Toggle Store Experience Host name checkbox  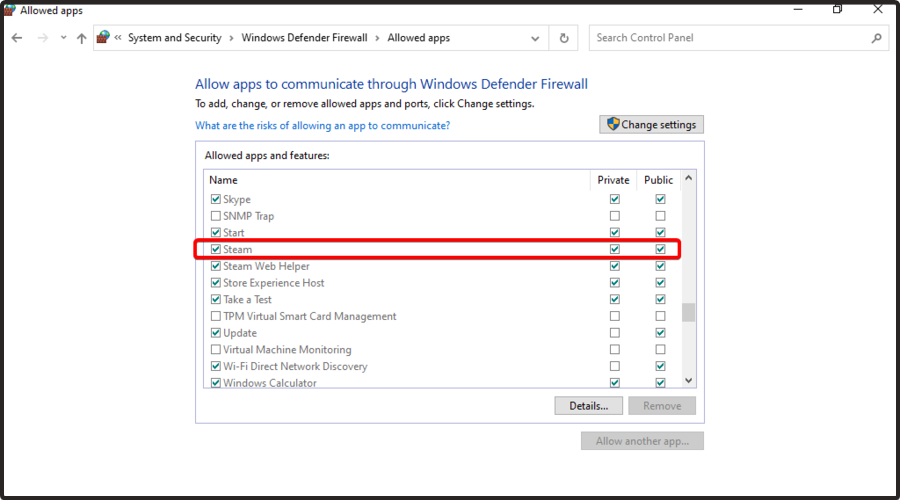point(216,283)
